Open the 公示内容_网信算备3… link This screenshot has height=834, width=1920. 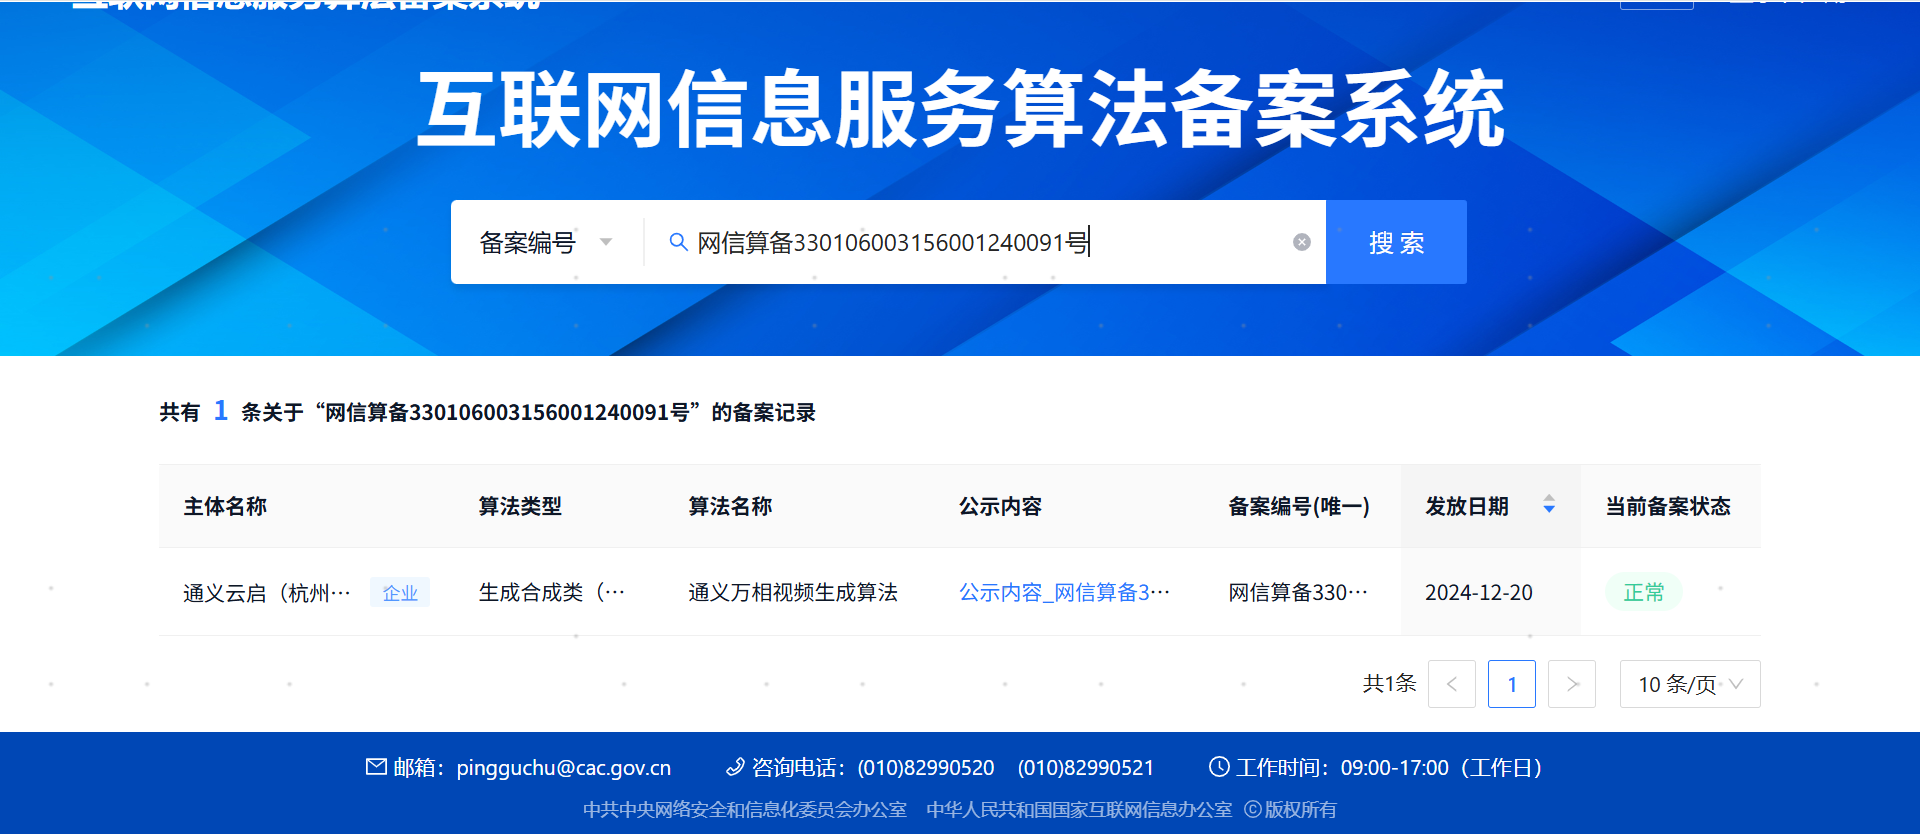pos(1064,592)
